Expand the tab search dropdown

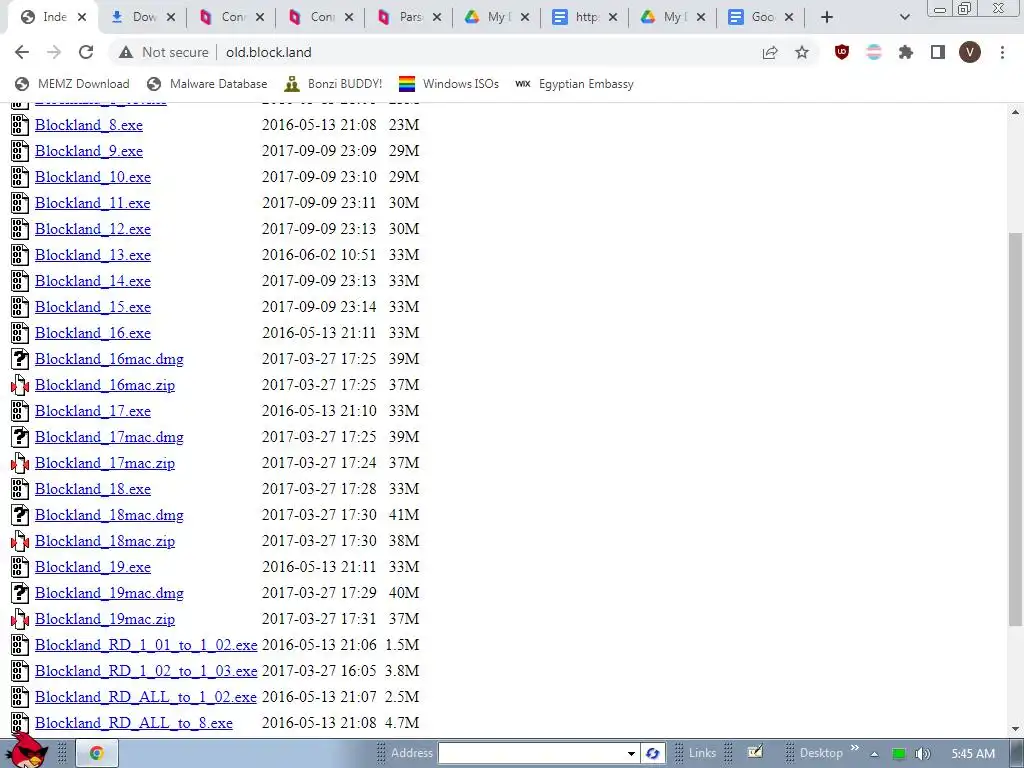(x=904, y=17)
